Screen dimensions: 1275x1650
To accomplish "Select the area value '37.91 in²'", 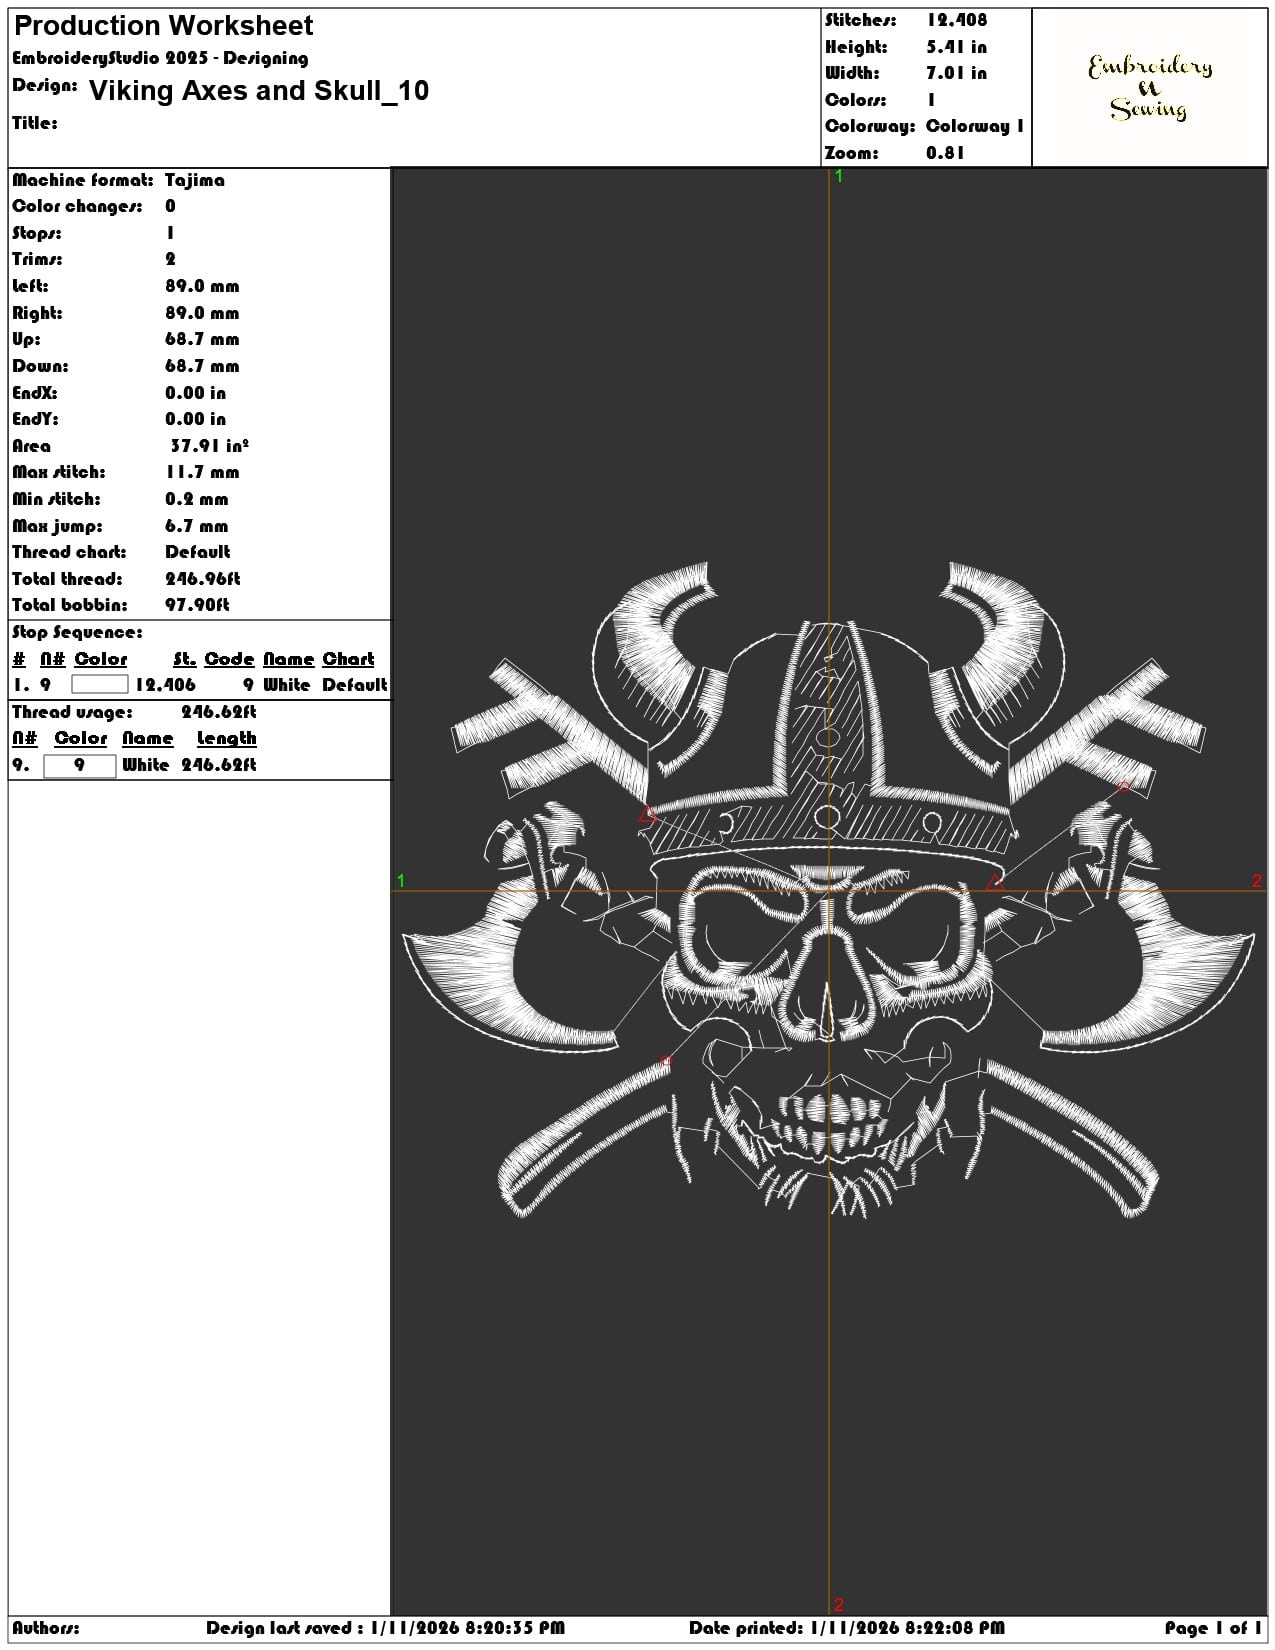I will coord(209,446).
